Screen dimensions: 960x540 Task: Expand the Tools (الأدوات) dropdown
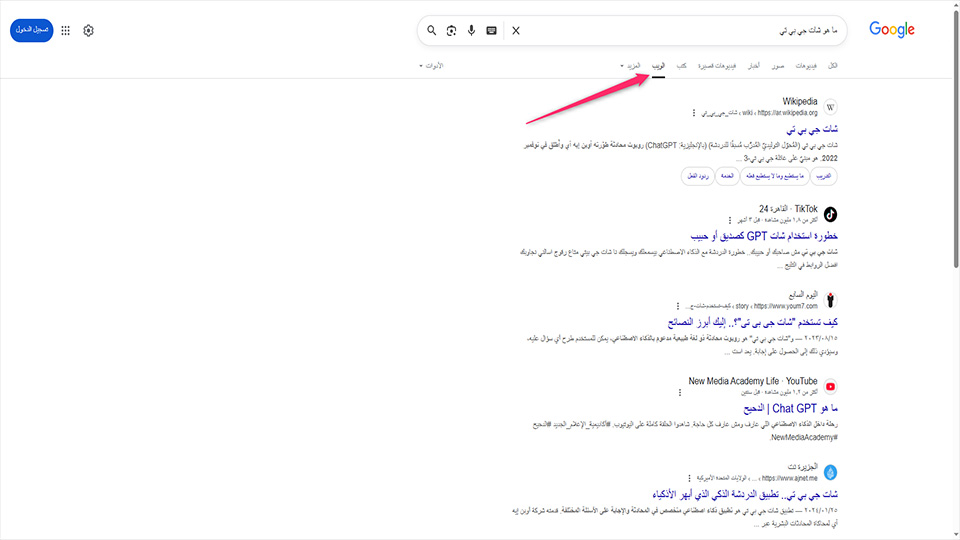tap(431, 66)
